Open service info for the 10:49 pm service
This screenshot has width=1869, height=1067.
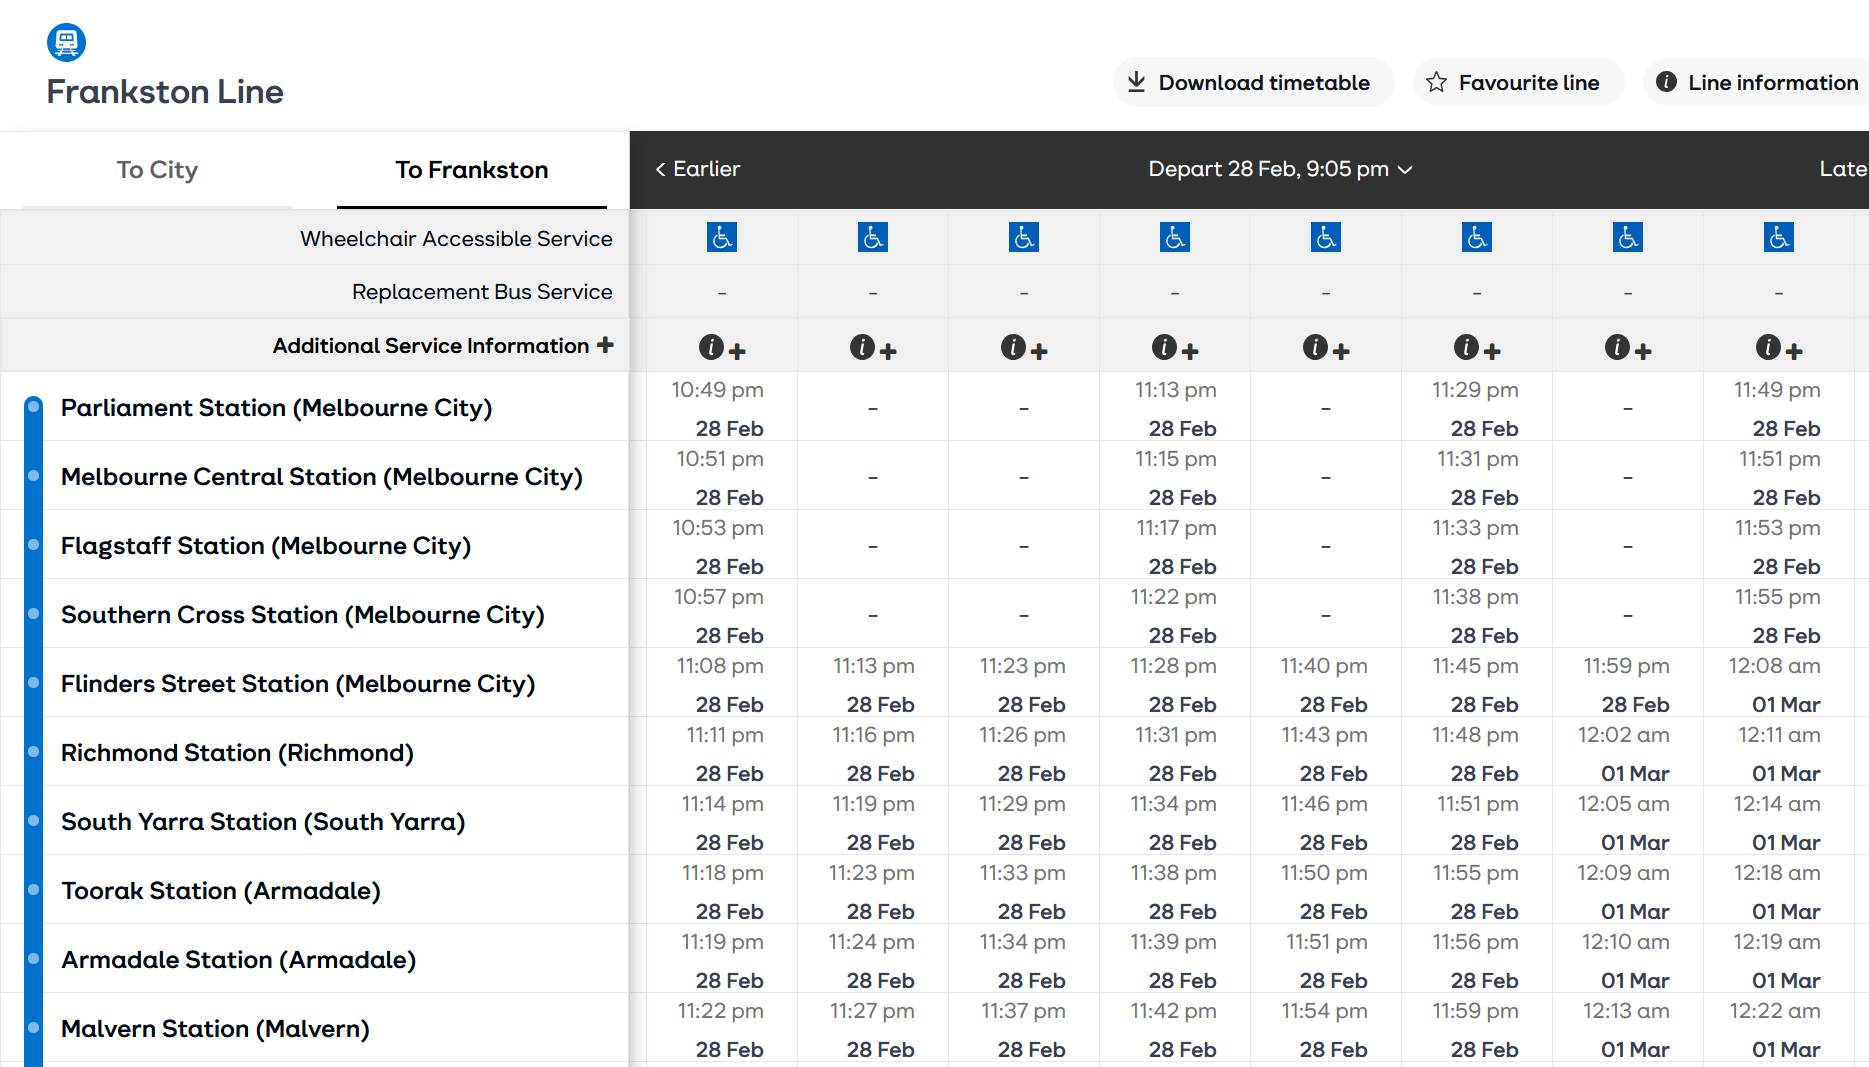point(721,348)
